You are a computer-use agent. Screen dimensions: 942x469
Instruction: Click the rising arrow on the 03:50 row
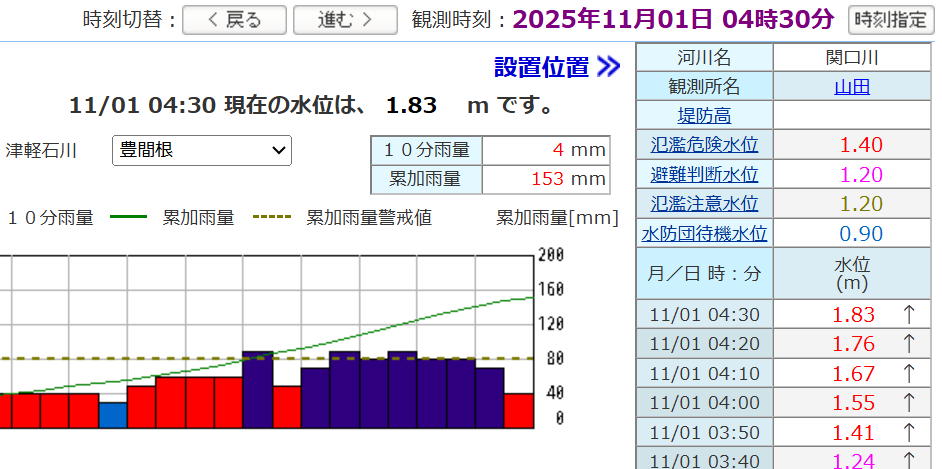point(909,432)
